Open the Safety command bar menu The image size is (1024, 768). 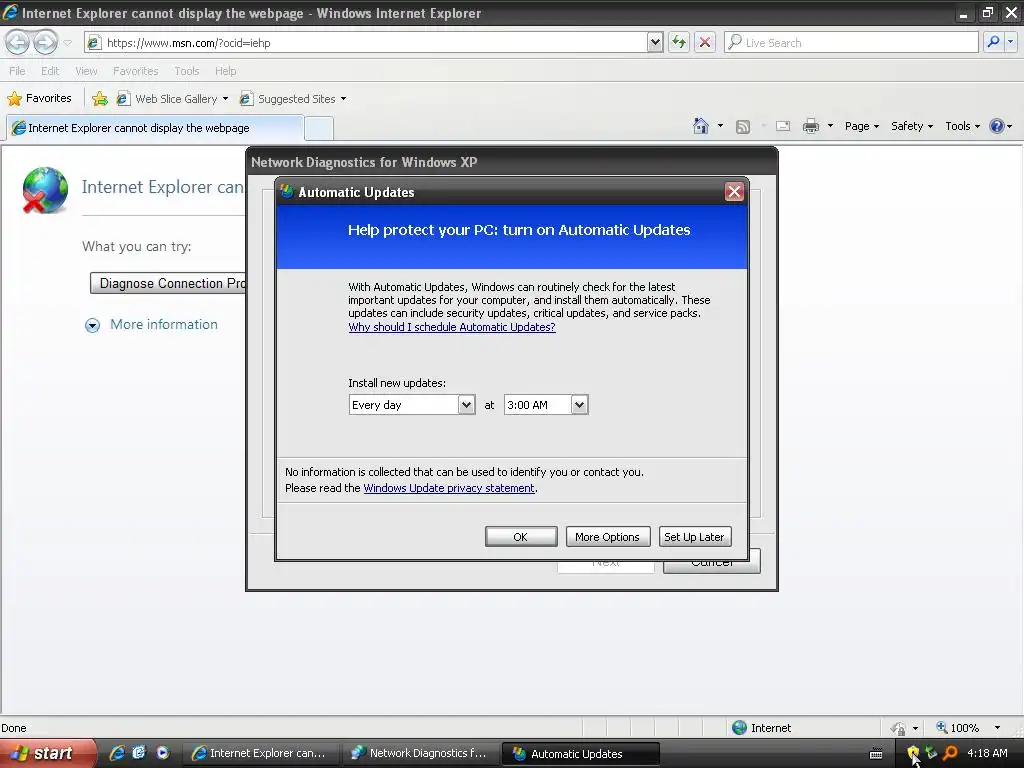(912, 126)
